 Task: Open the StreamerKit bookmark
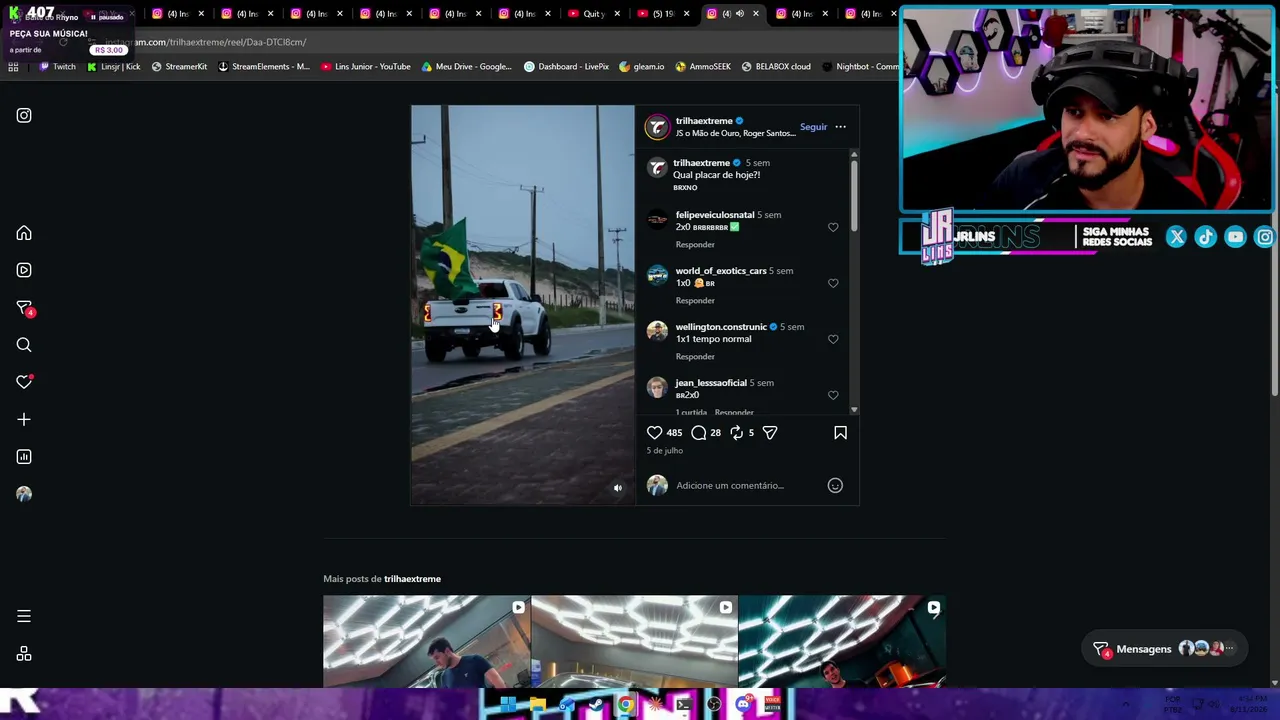coord(179,67)
